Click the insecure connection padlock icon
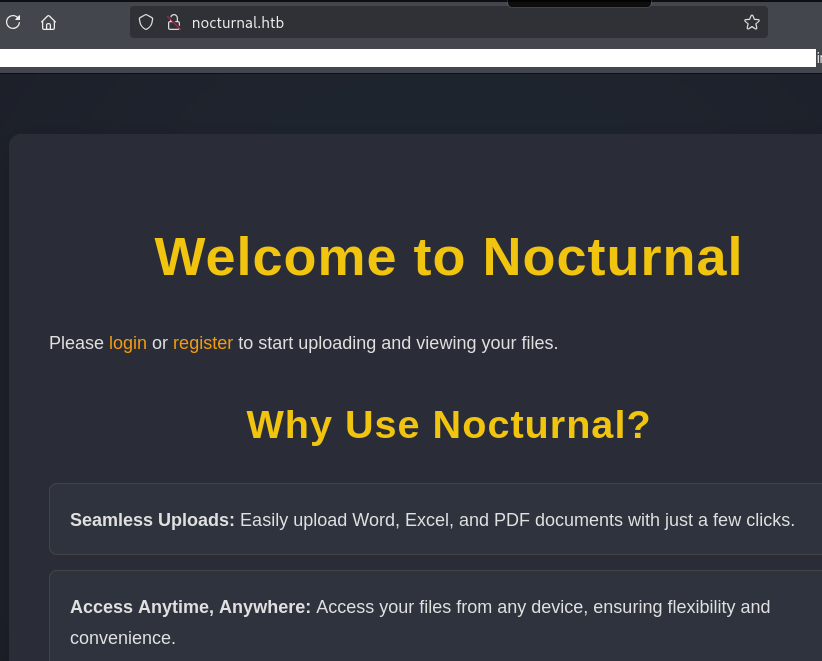Screen dimensions: 822x661 (x=173, y=22)
